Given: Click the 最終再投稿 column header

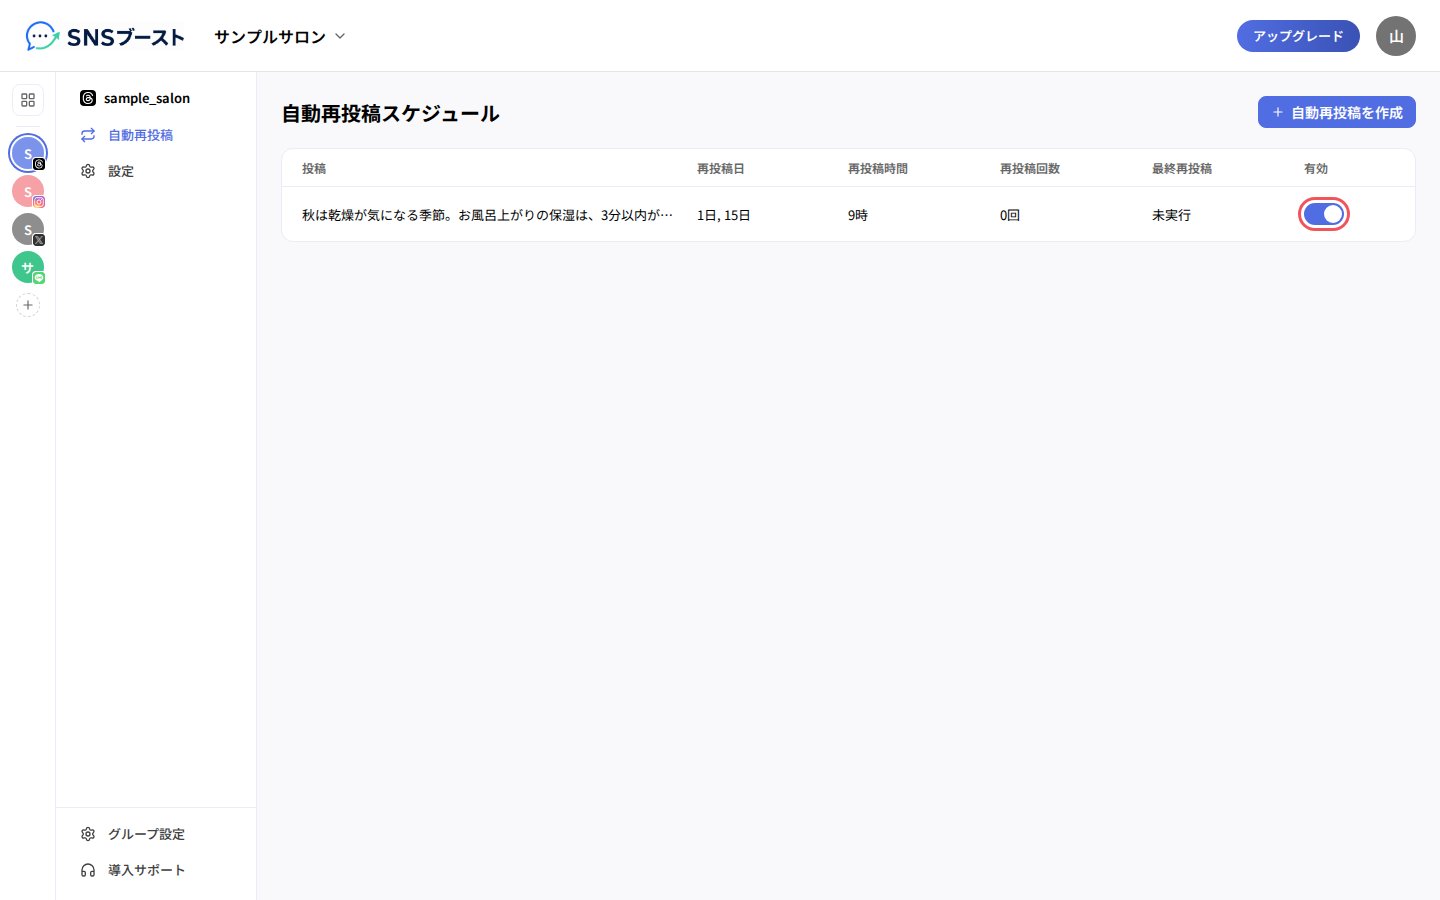Looking at the screenshot, I should tap(1182, 169).
